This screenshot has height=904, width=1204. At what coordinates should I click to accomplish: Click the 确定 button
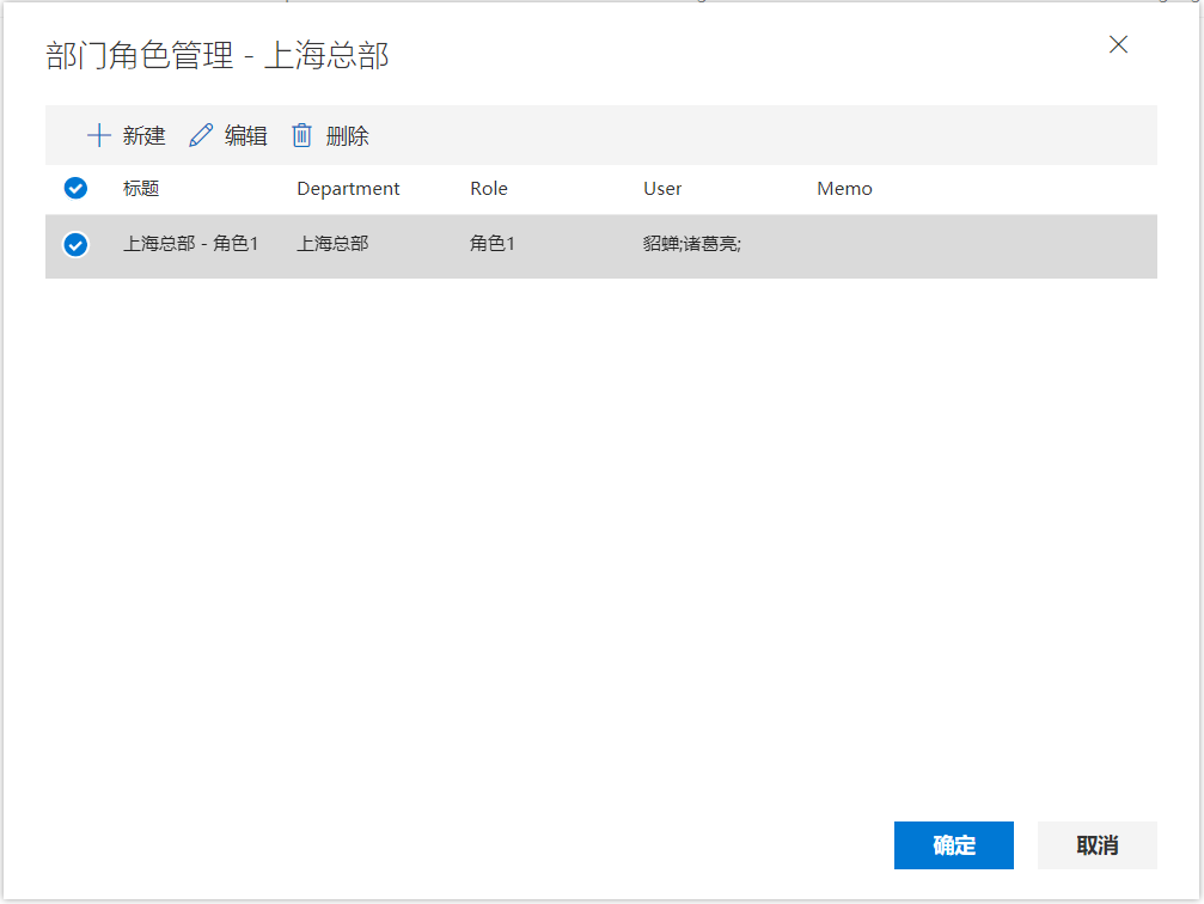pos(954,845)
